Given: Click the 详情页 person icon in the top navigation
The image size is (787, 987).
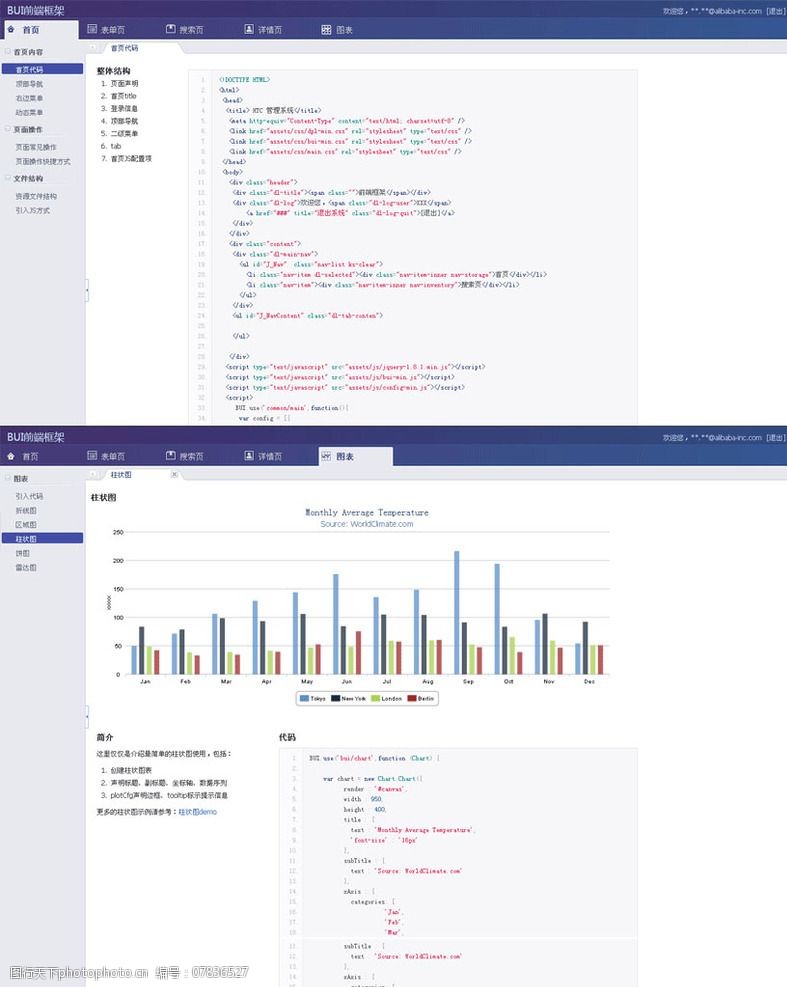Looking at the screenshot, I should [249, 30].
